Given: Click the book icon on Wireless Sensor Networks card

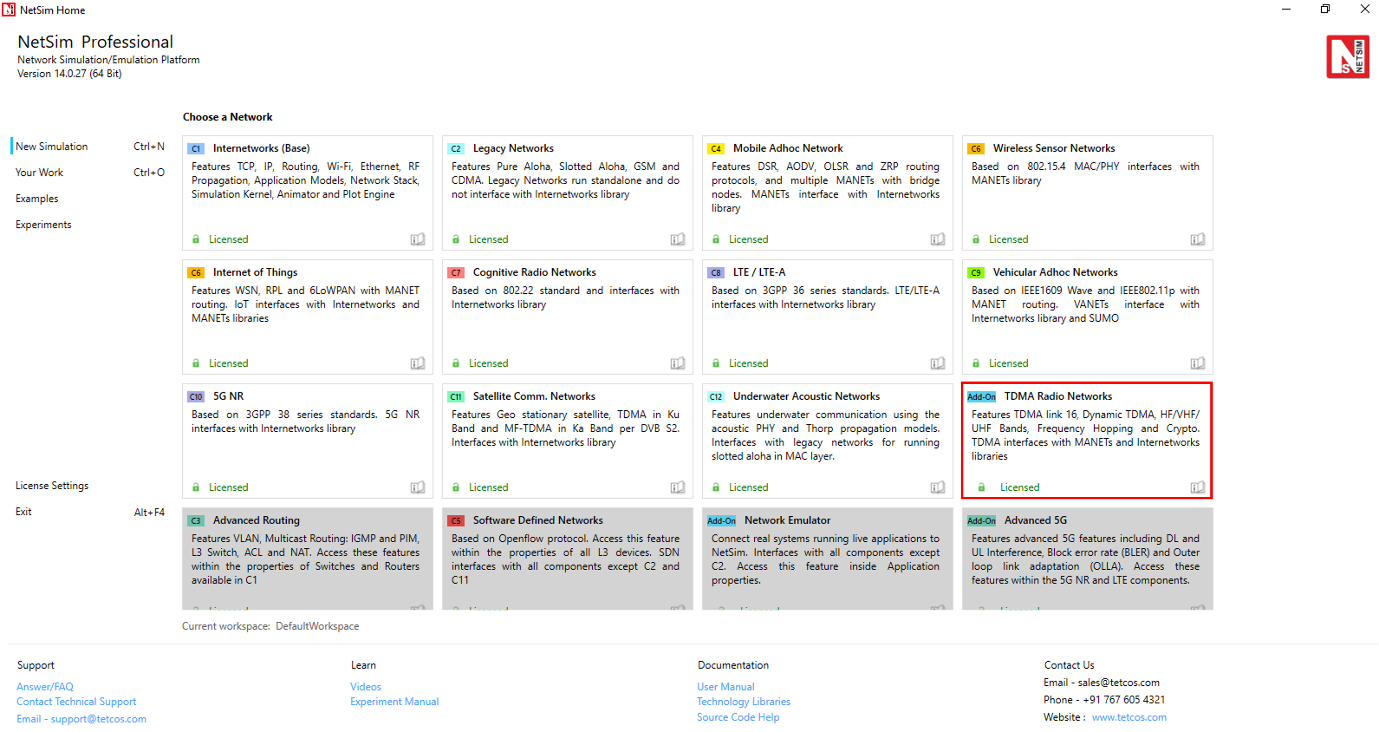Looking at the screenshot, I should coord(1198,239).
